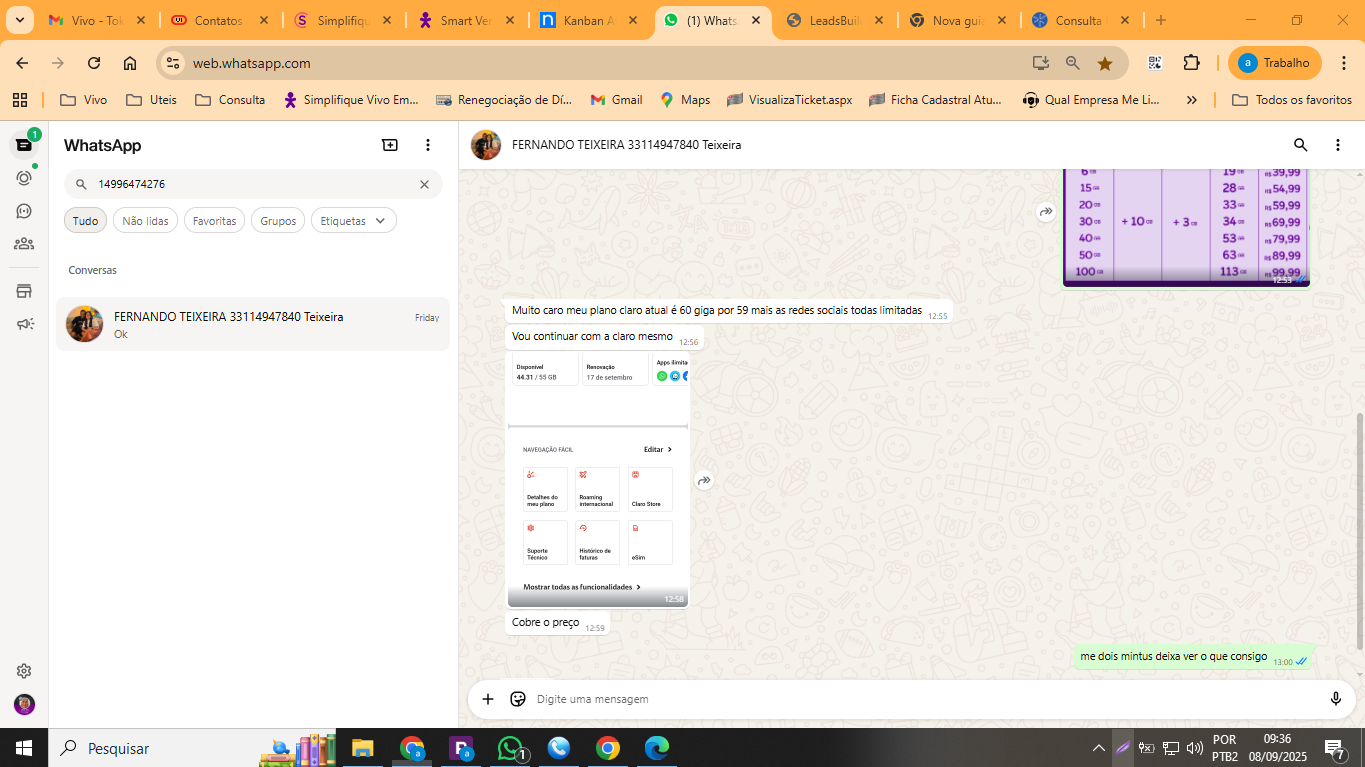Show hidden system tray icons
The width and height of the screenshot is (1365, 767).
pyautogui.click(x=1098, y=748)
